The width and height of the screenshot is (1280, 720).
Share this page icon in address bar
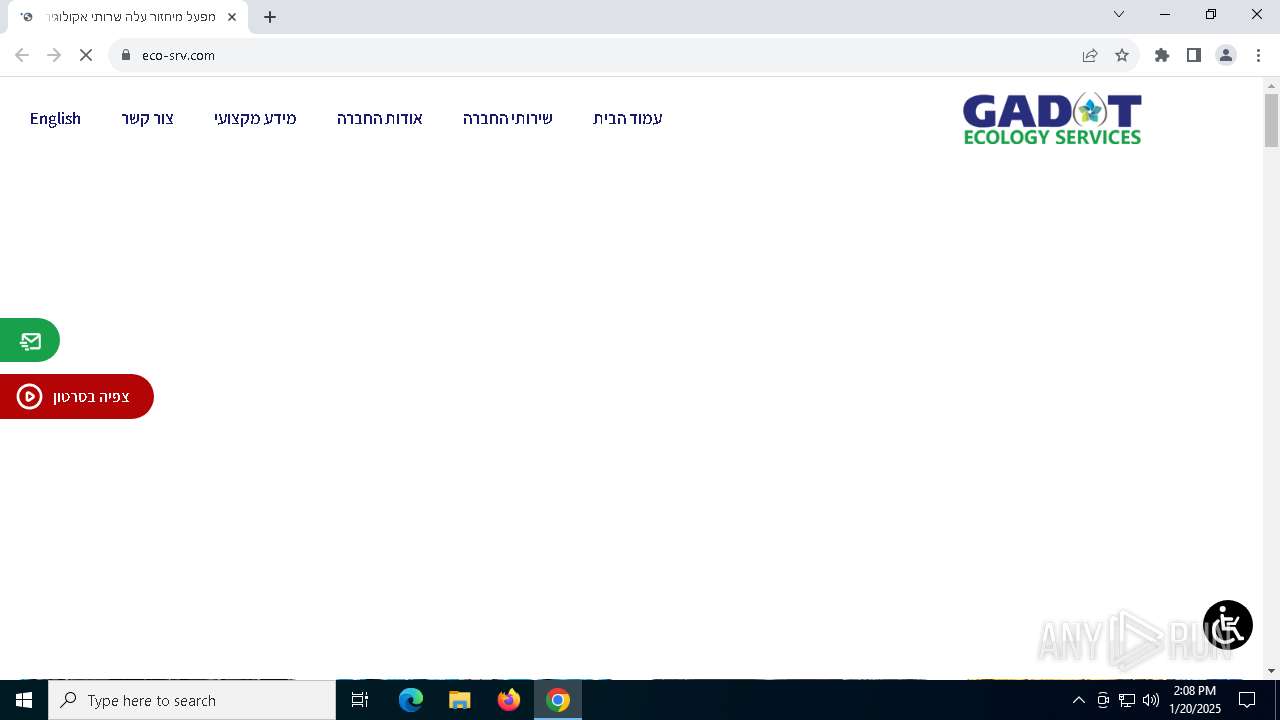click(x=1090, y=55)
